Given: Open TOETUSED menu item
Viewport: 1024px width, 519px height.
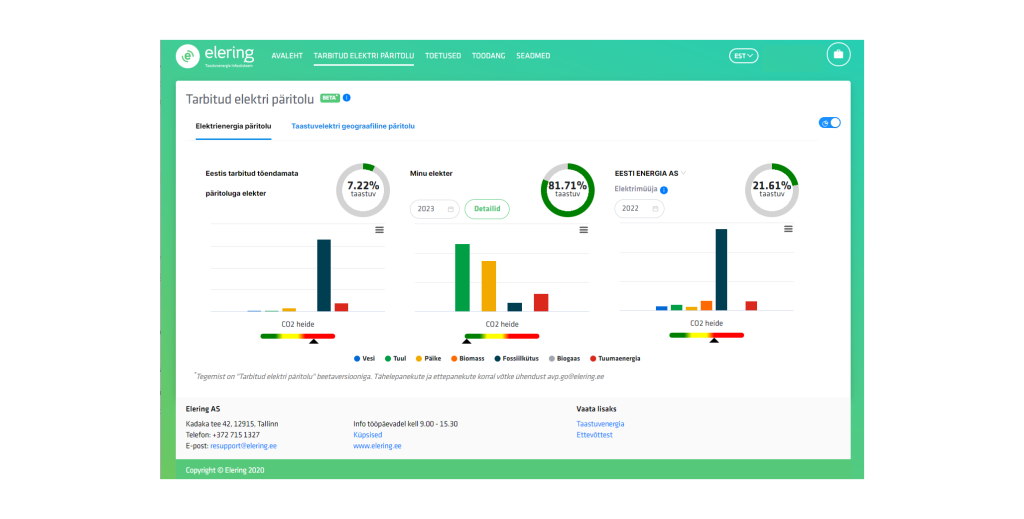Looking at the screenshot, I should tap(443, 56).
